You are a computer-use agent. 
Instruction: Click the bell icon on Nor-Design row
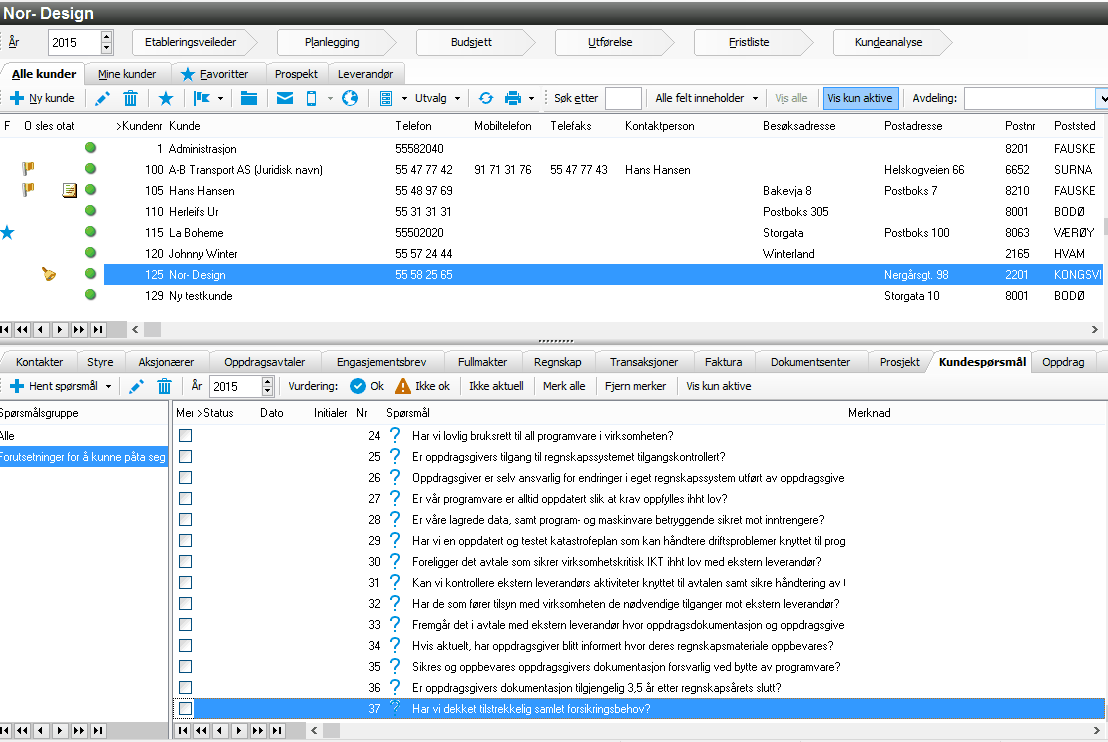[x=49, y=274]
